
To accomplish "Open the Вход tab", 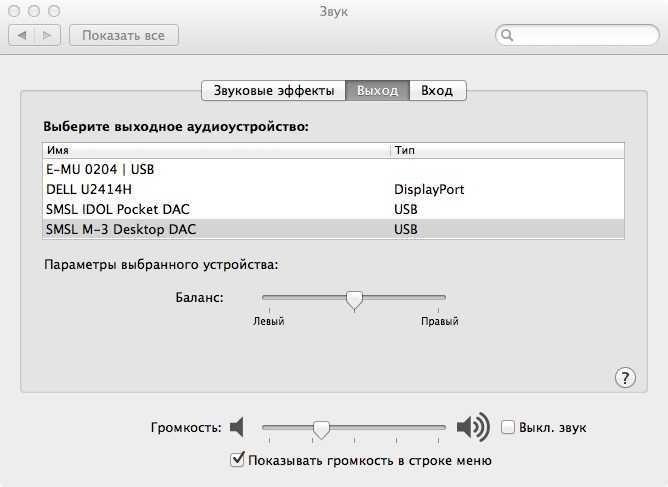I will 438,90.
